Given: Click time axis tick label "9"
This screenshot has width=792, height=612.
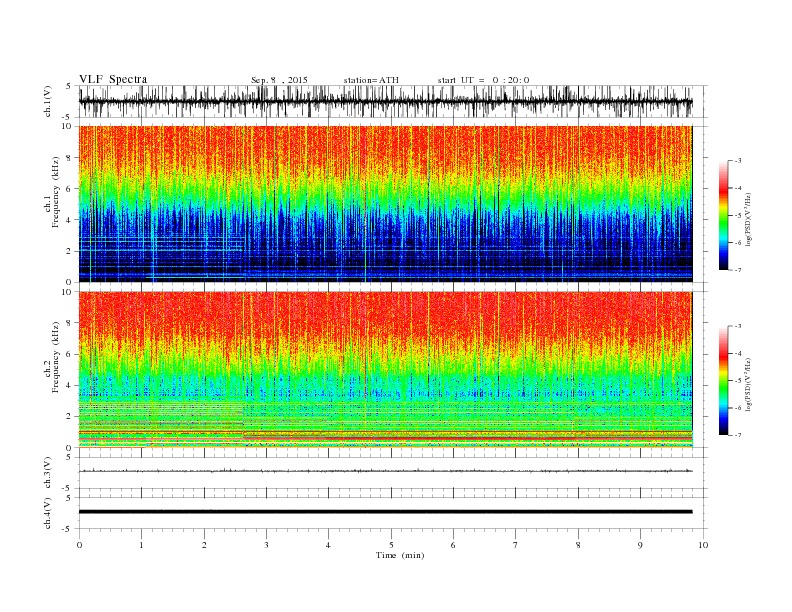Looking at the screenshot, I should (x=640, y=545).
